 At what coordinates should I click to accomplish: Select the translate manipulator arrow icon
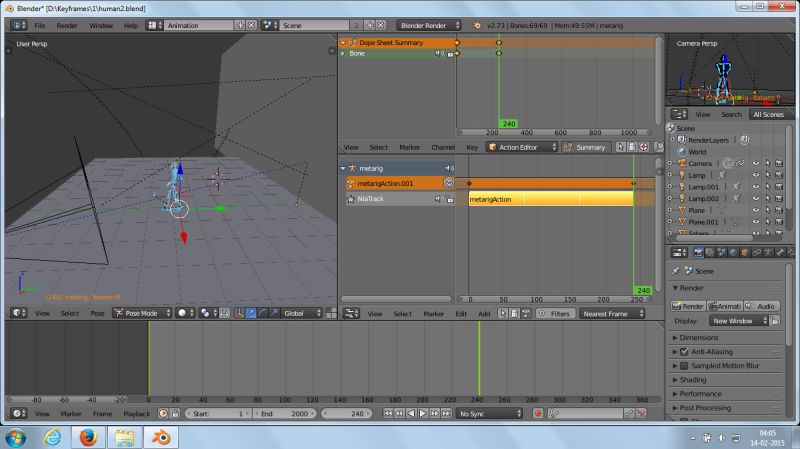[x=251, y=313]
